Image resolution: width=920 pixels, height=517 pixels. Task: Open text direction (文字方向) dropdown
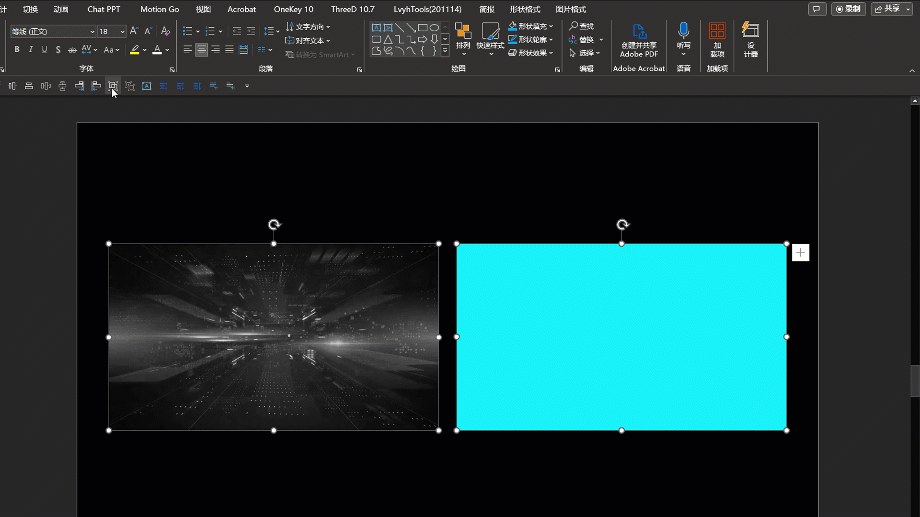307,27
